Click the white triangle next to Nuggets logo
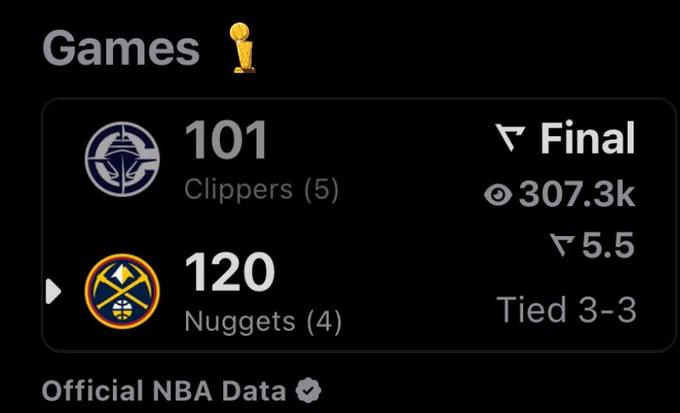This screenshot has height=413, width=680. tap(53, 291)
